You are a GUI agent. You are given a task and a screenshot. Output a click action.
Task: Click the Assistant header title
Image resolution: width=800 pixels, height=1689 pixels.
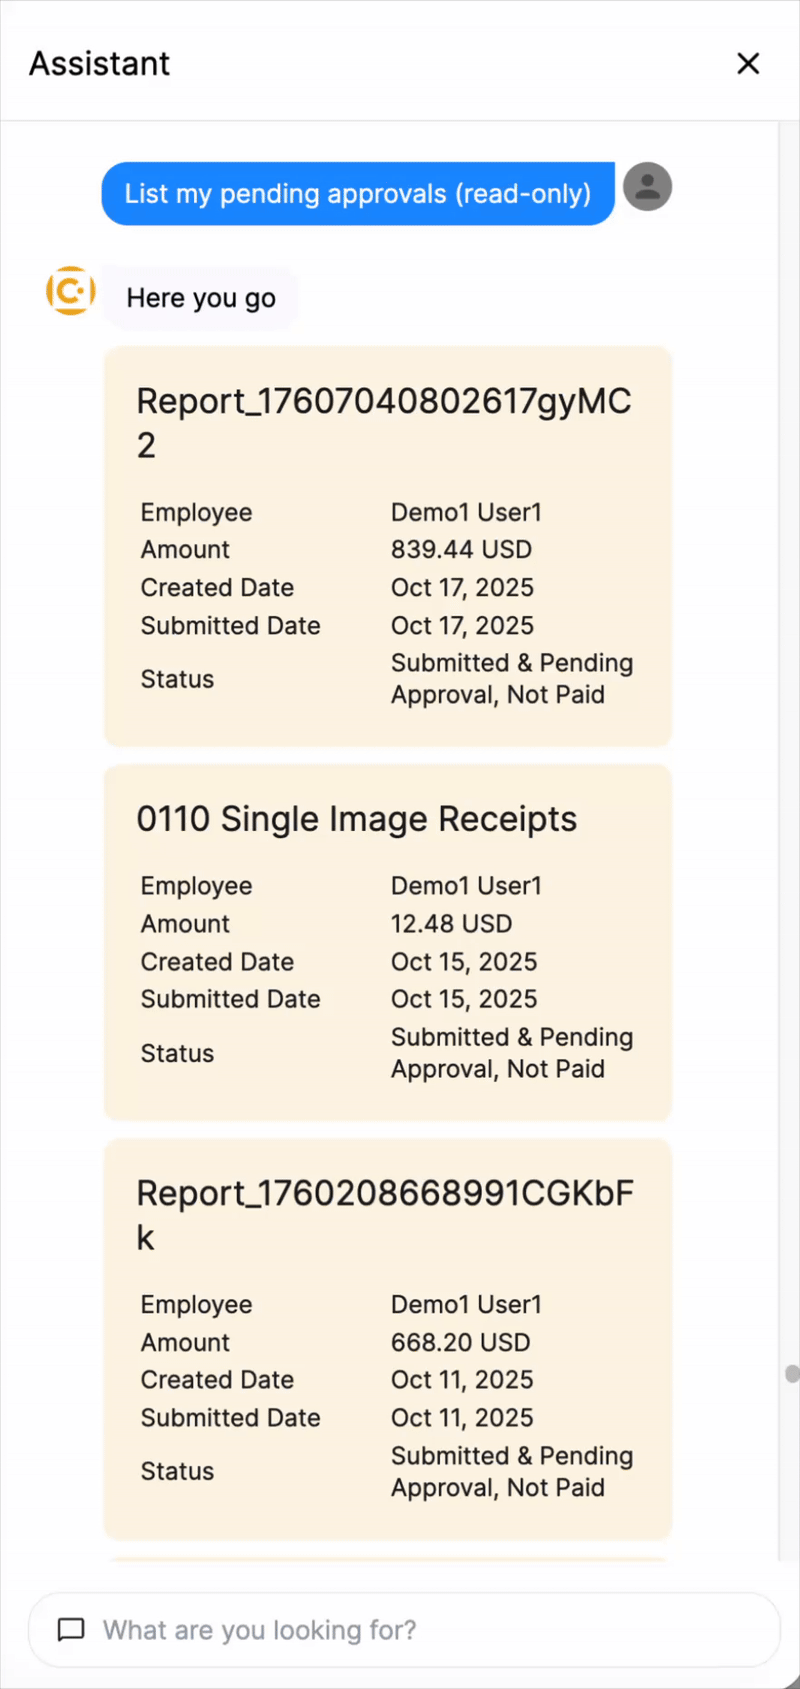click(100, 63)
